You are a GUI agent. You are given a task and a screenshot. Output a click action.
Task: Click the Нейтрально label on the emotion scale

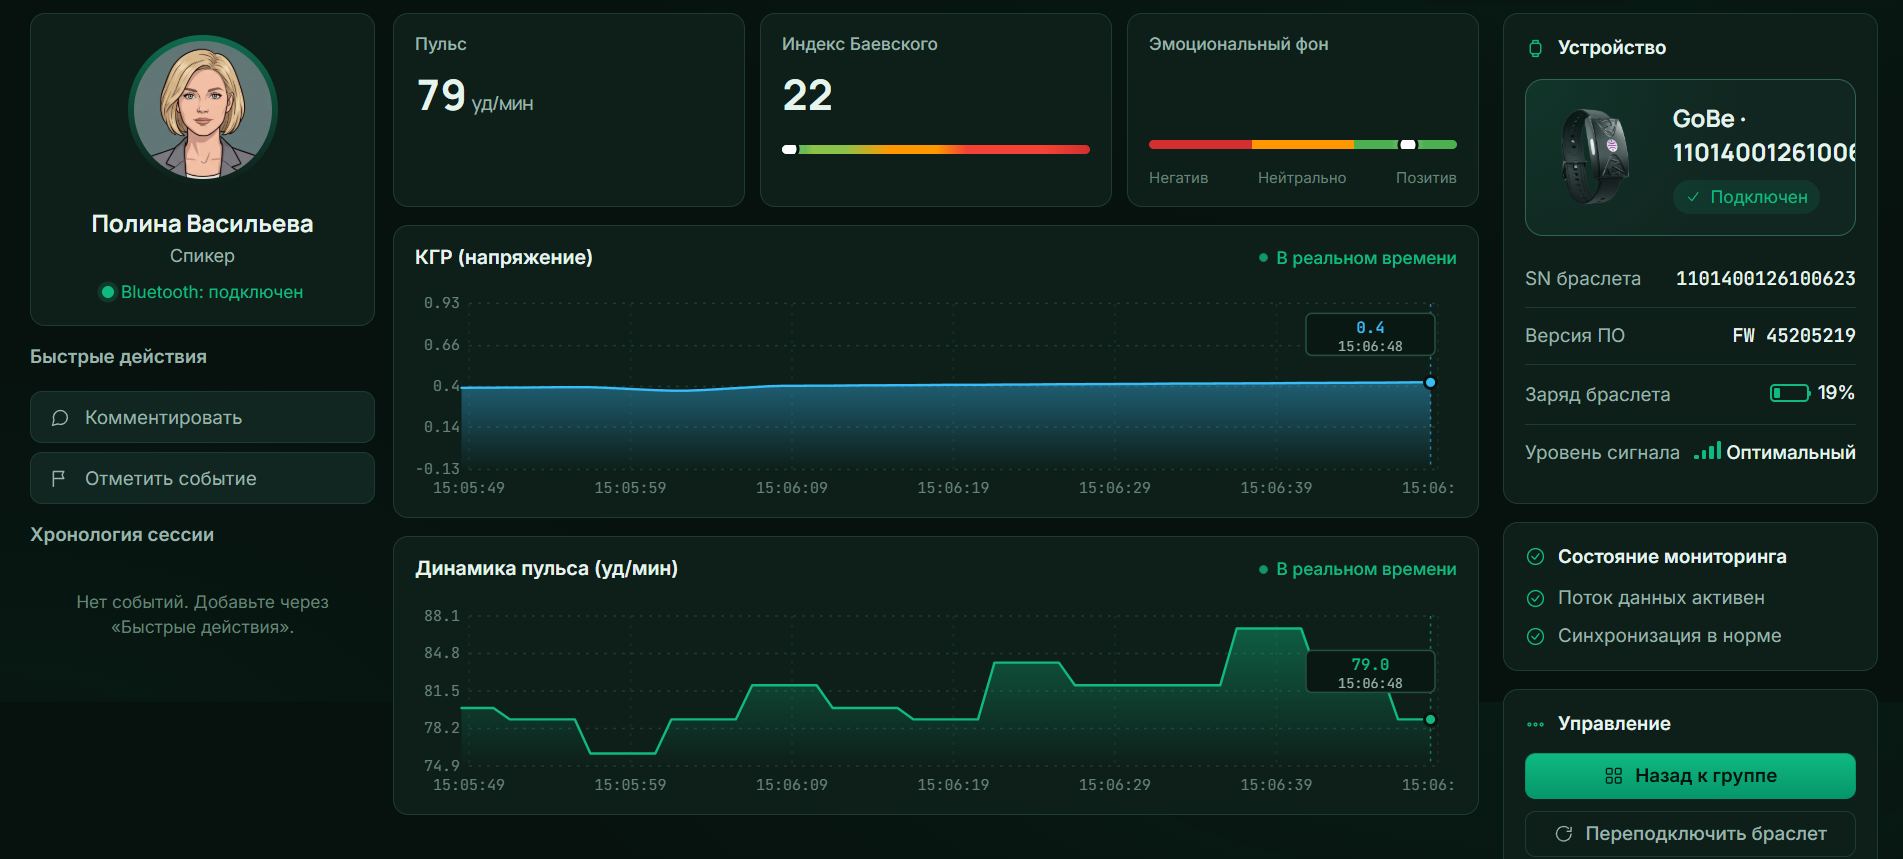coord(1302,178)
